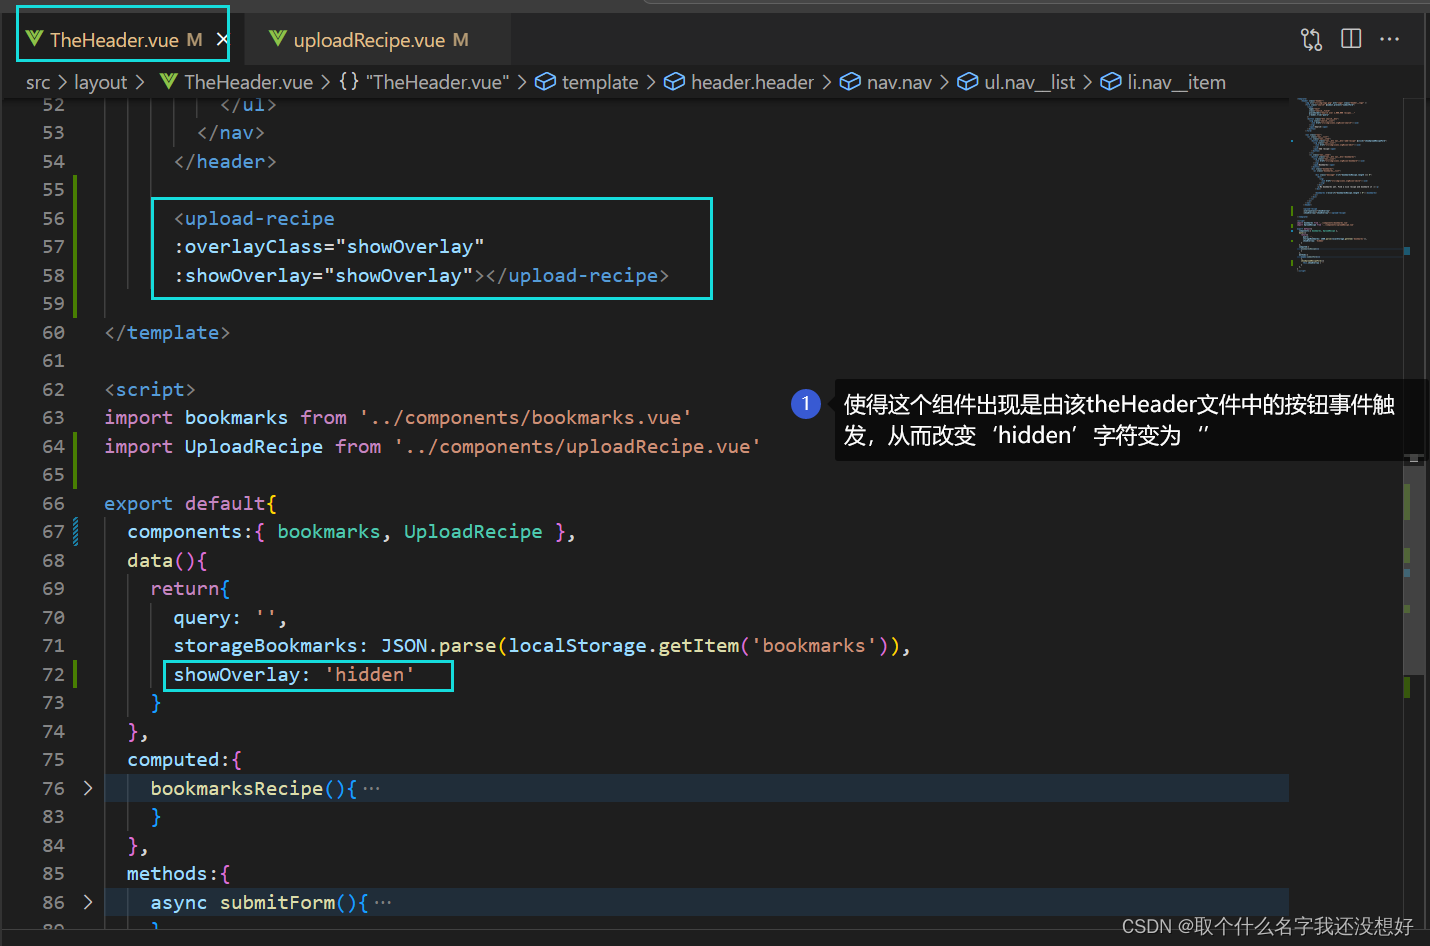This screenshot has width=1430, height=946.
Task: Click 'methods:{' on line 85
Action: pos(178,873)
